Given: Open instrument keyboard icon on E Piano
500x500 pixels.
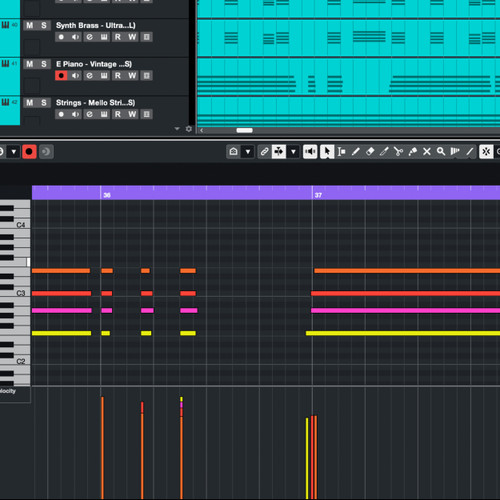Looking at the screenshot, I should click(x=104, y=76).
